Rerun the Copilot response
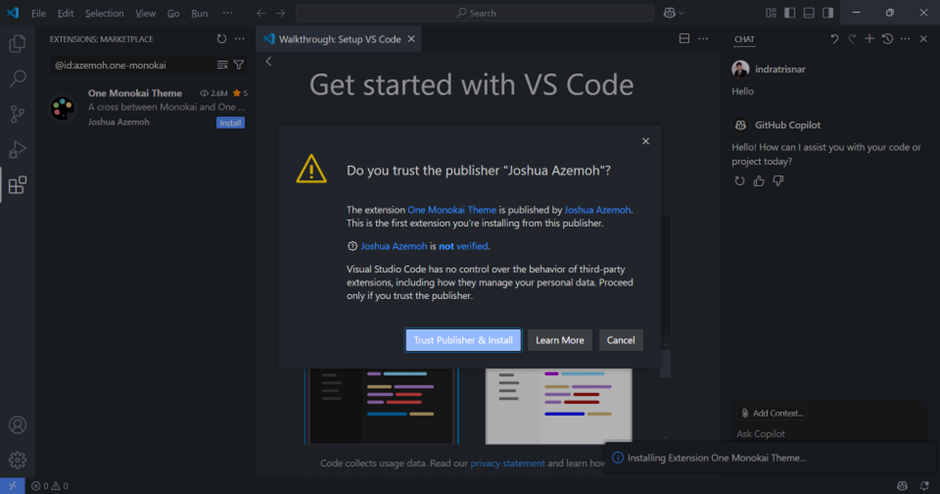The height and width of the screenshot is (494, 940). click(740, 180)
